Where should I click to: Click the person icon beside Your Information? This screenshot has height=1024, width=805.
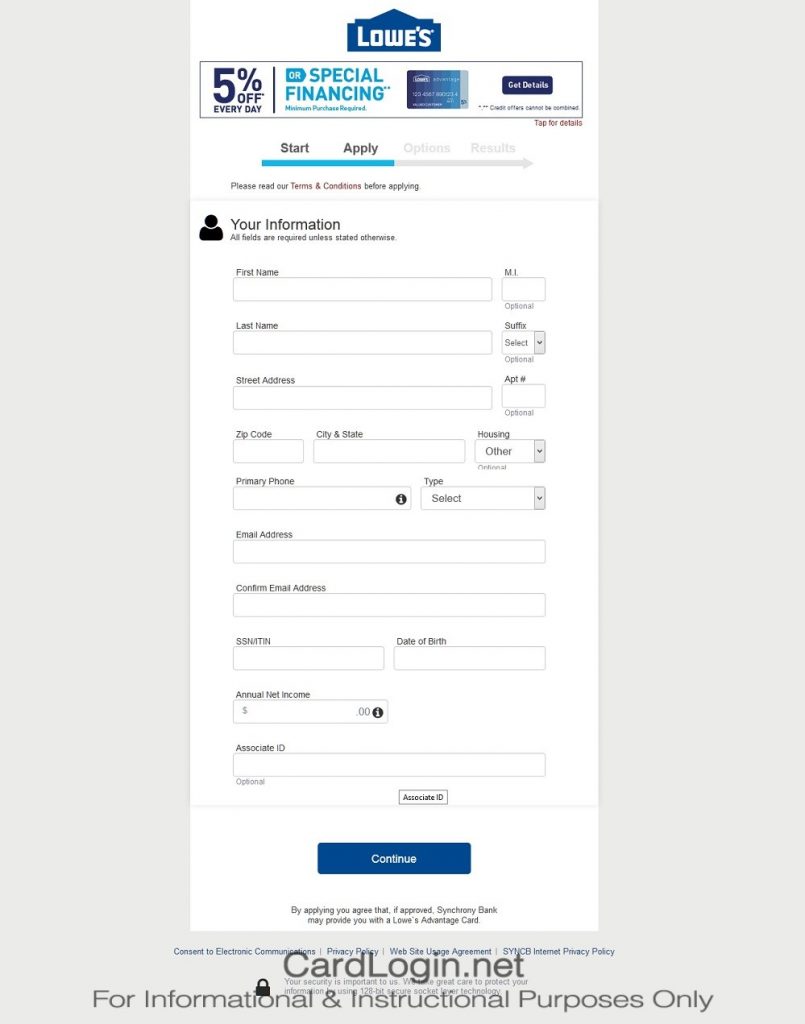[x=211, y=228]
